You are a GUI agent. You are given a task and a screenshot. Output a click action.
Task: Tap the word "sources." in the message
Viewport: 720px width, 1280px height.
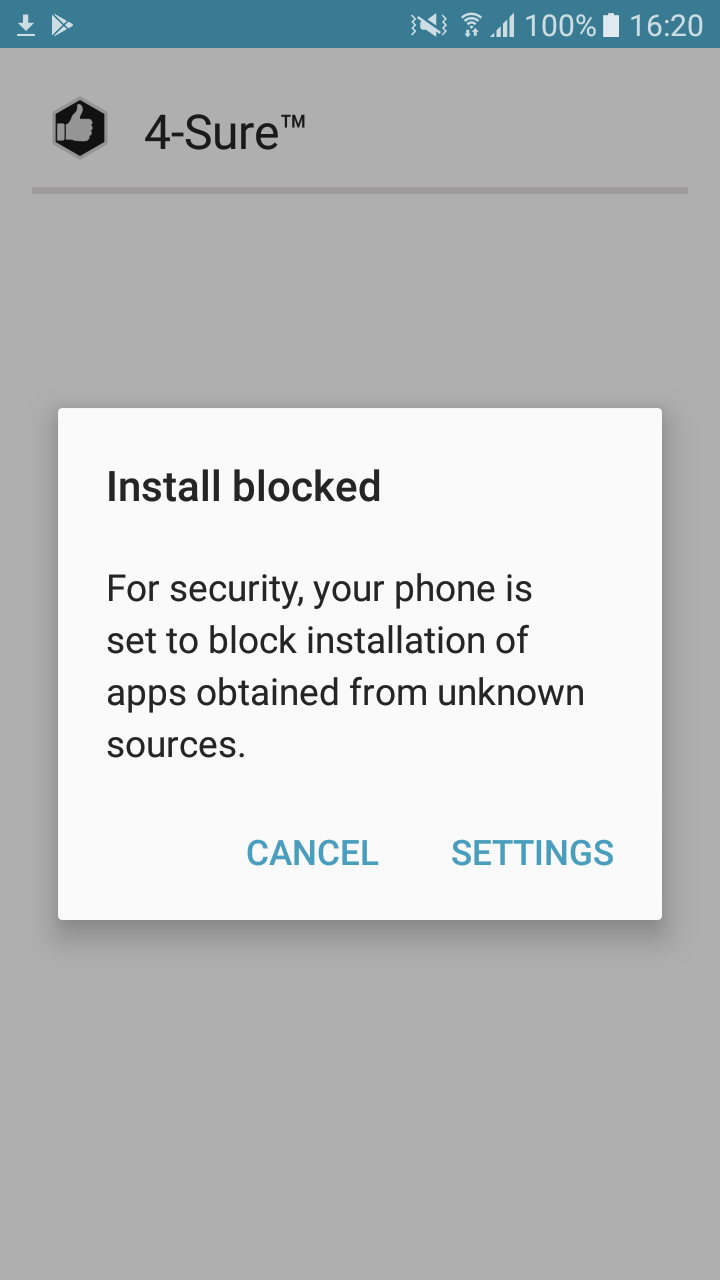point(176,745)
